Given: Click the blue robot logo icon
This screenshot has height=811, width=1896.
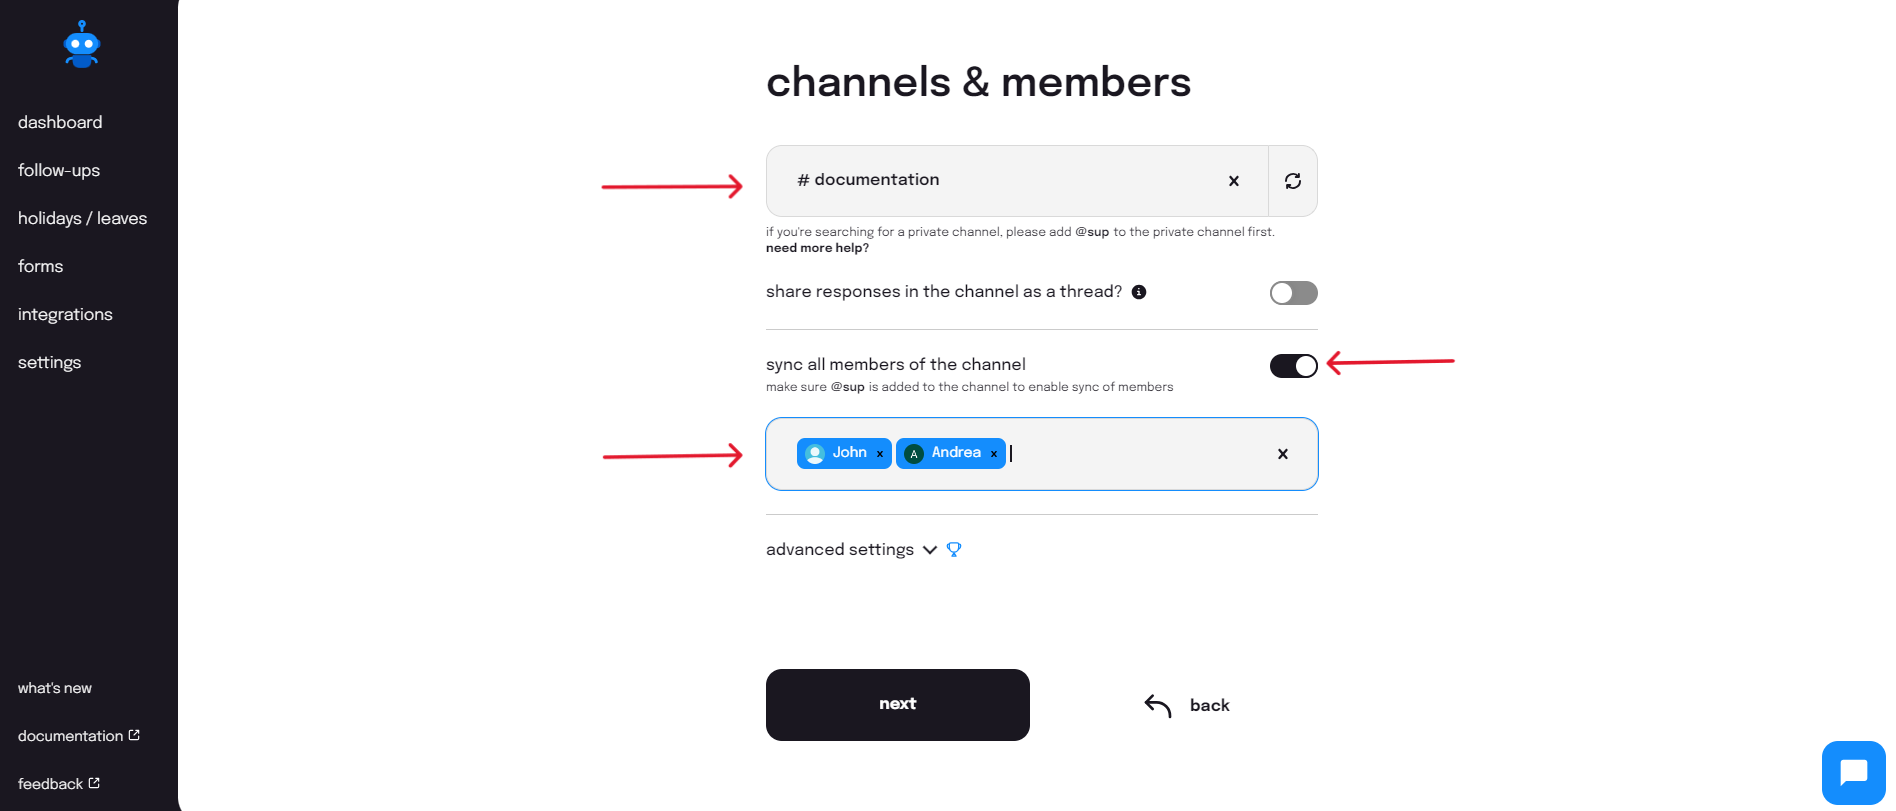Looking at the screenshot, I should 82,45.
